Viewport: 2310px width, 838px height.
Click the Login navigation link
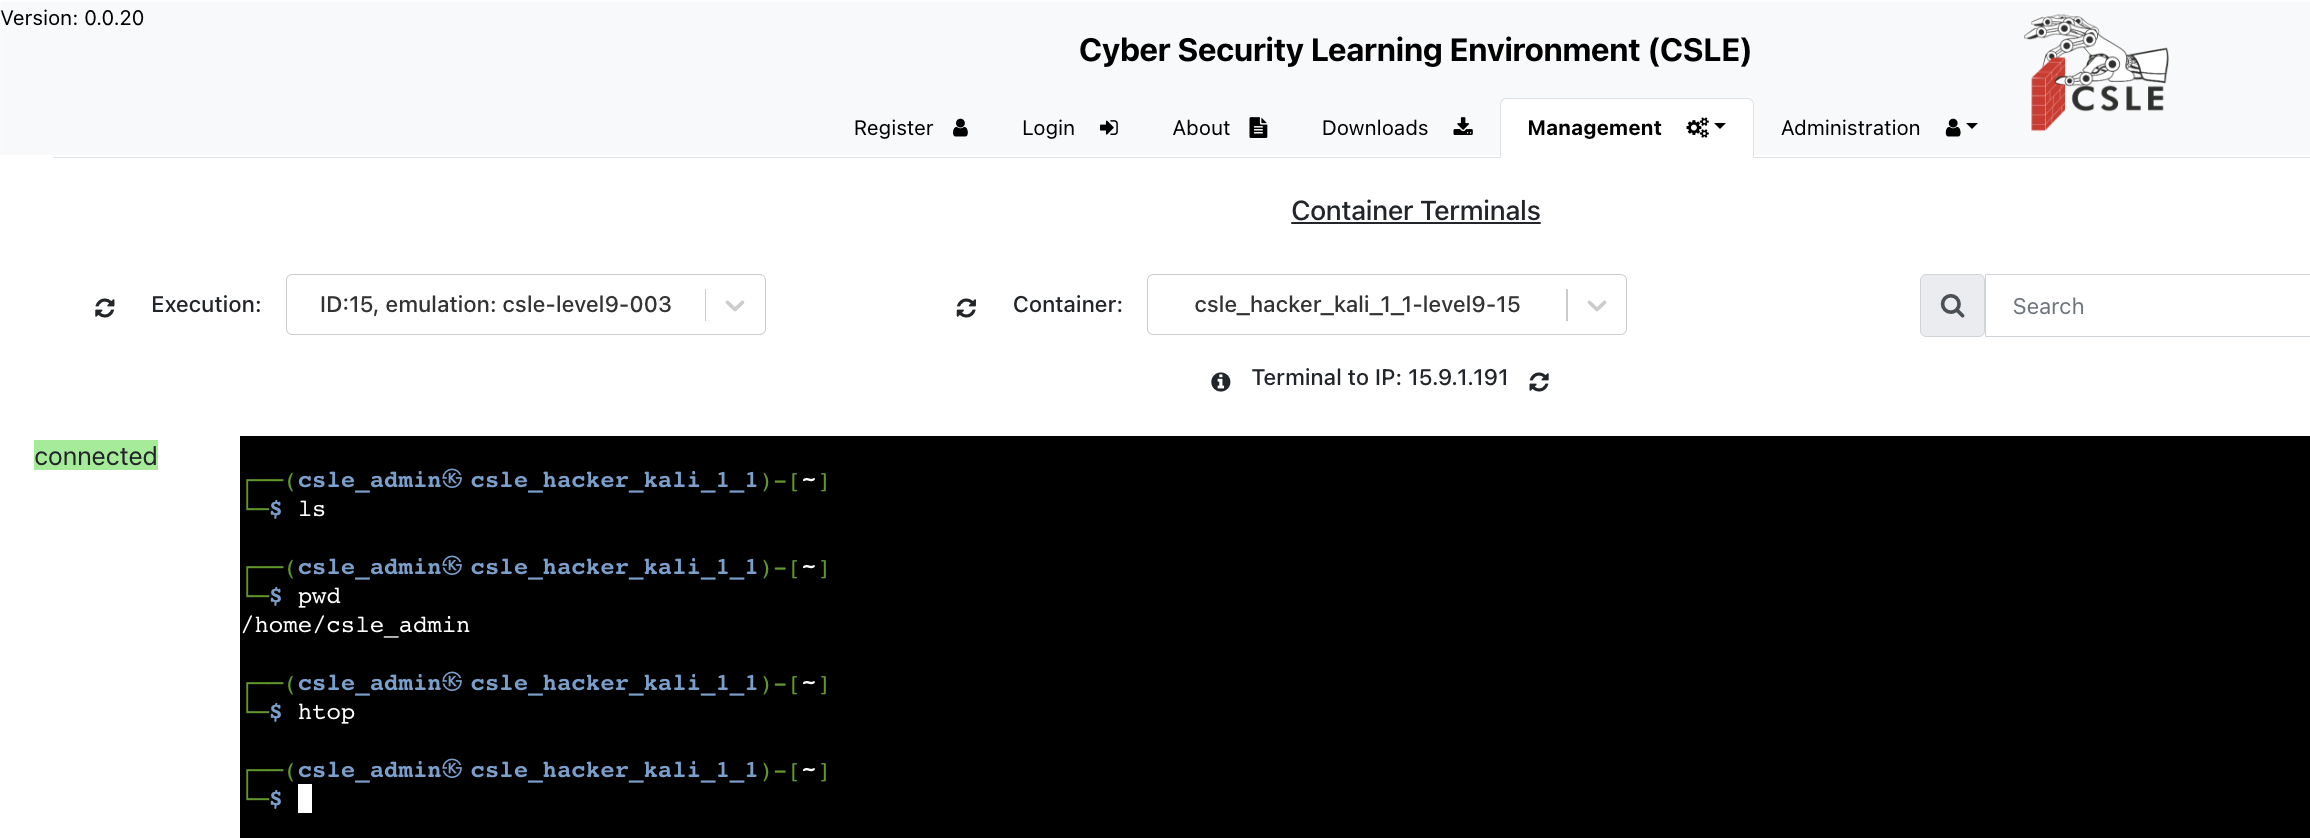coord(1048,128)
